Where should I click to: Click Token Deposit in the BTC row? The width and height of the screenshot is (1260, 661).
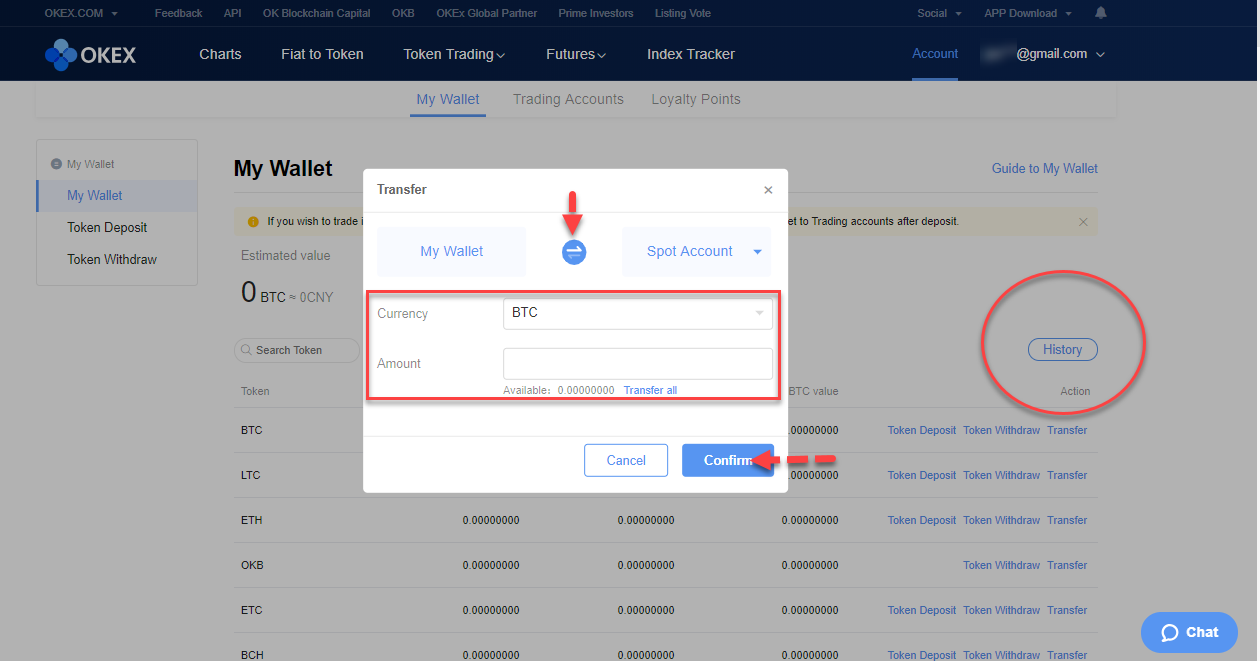tap(922, 431)
